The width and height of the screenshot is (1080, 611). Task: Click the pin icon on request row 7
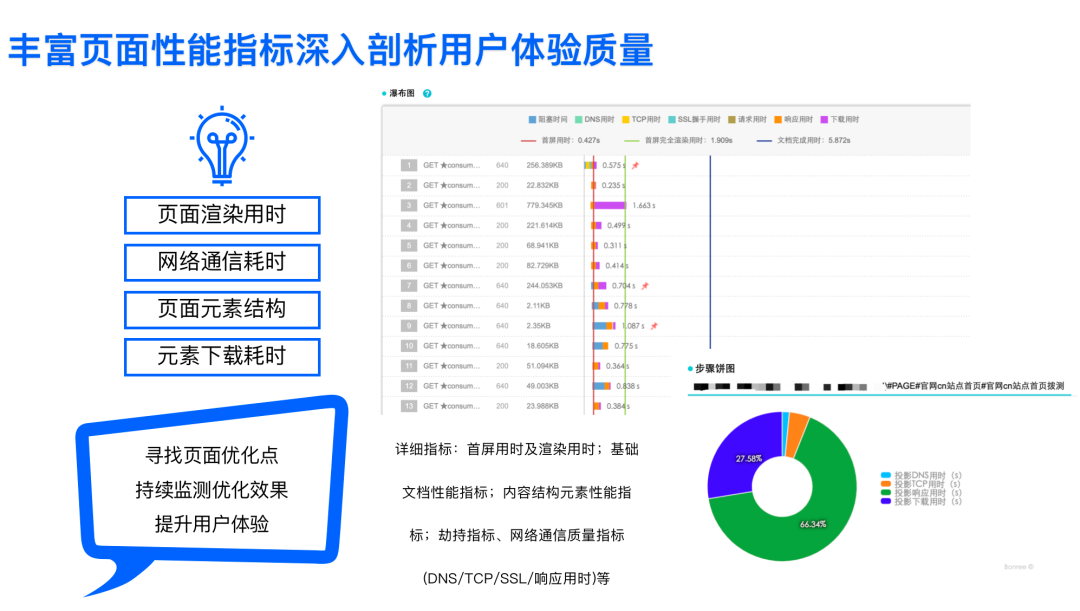[x=646, y=285]
